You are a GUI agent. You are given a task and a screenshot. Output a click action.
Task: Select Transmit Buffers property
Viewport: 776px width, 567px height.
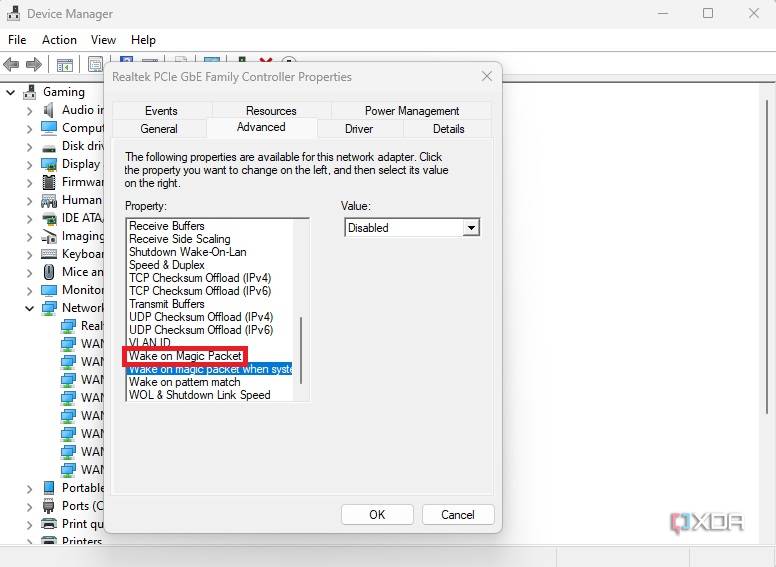point(167,304)
